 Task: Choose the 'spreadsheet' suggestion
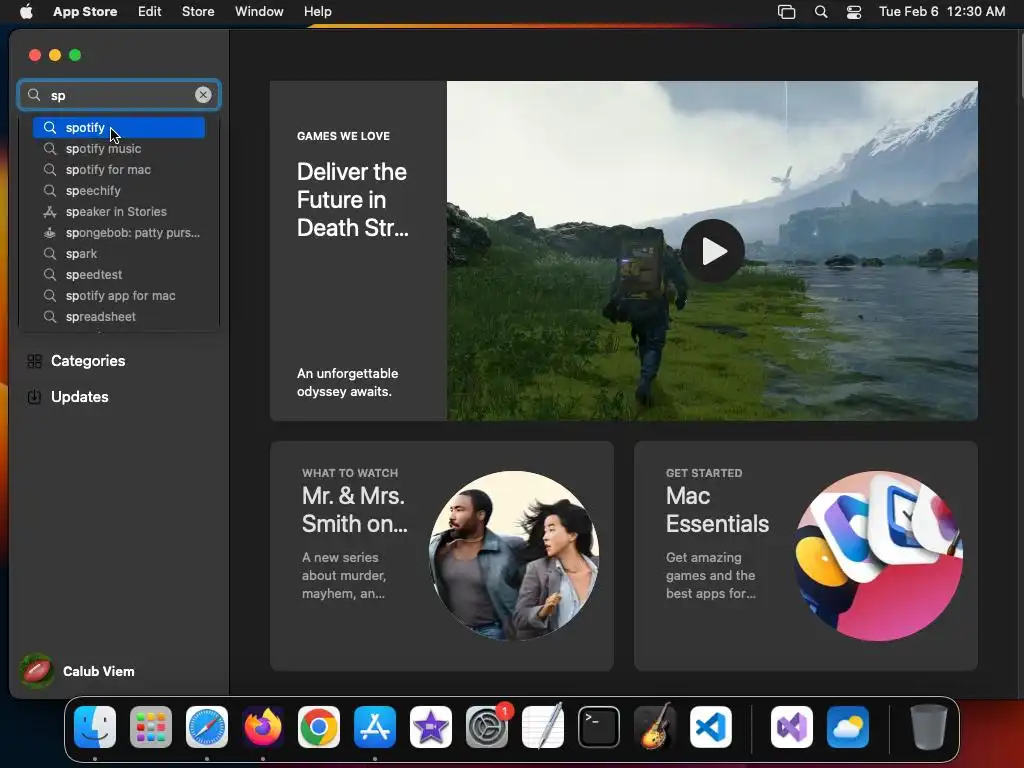119,317
